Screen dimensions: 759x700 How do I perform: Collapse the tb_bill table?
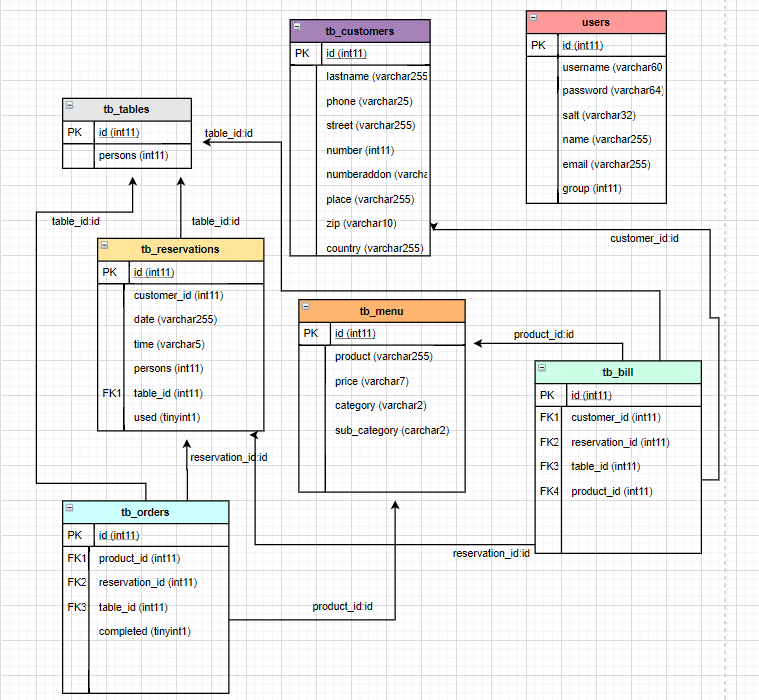click(542, 368)
